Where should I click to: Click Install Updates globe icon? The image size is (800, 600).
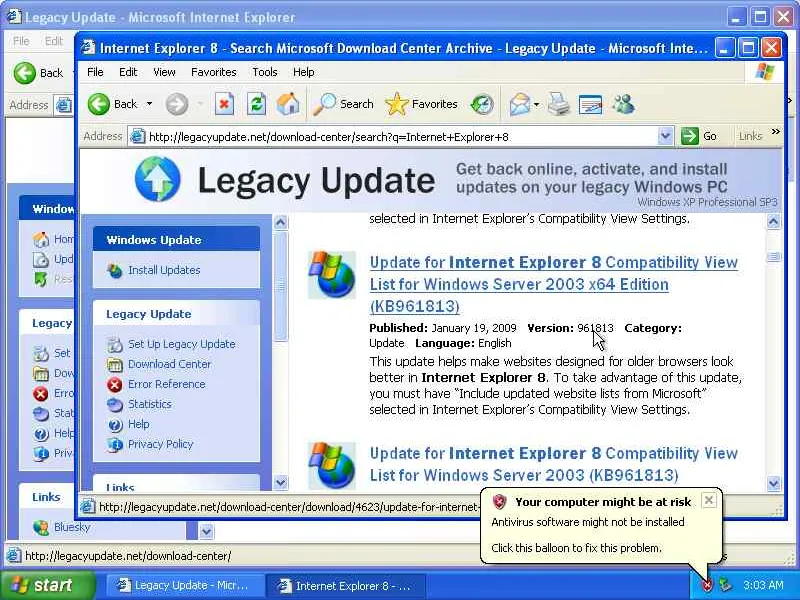115,270
